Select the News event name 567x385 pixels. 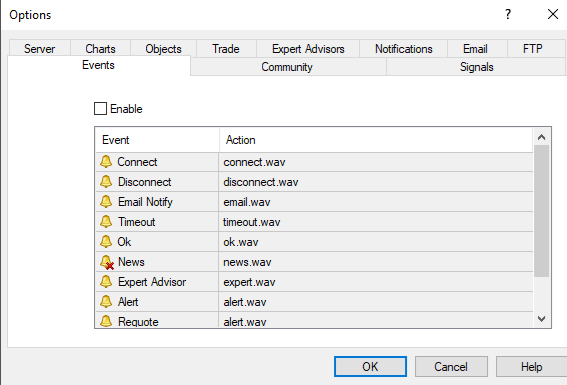point(131,262)
